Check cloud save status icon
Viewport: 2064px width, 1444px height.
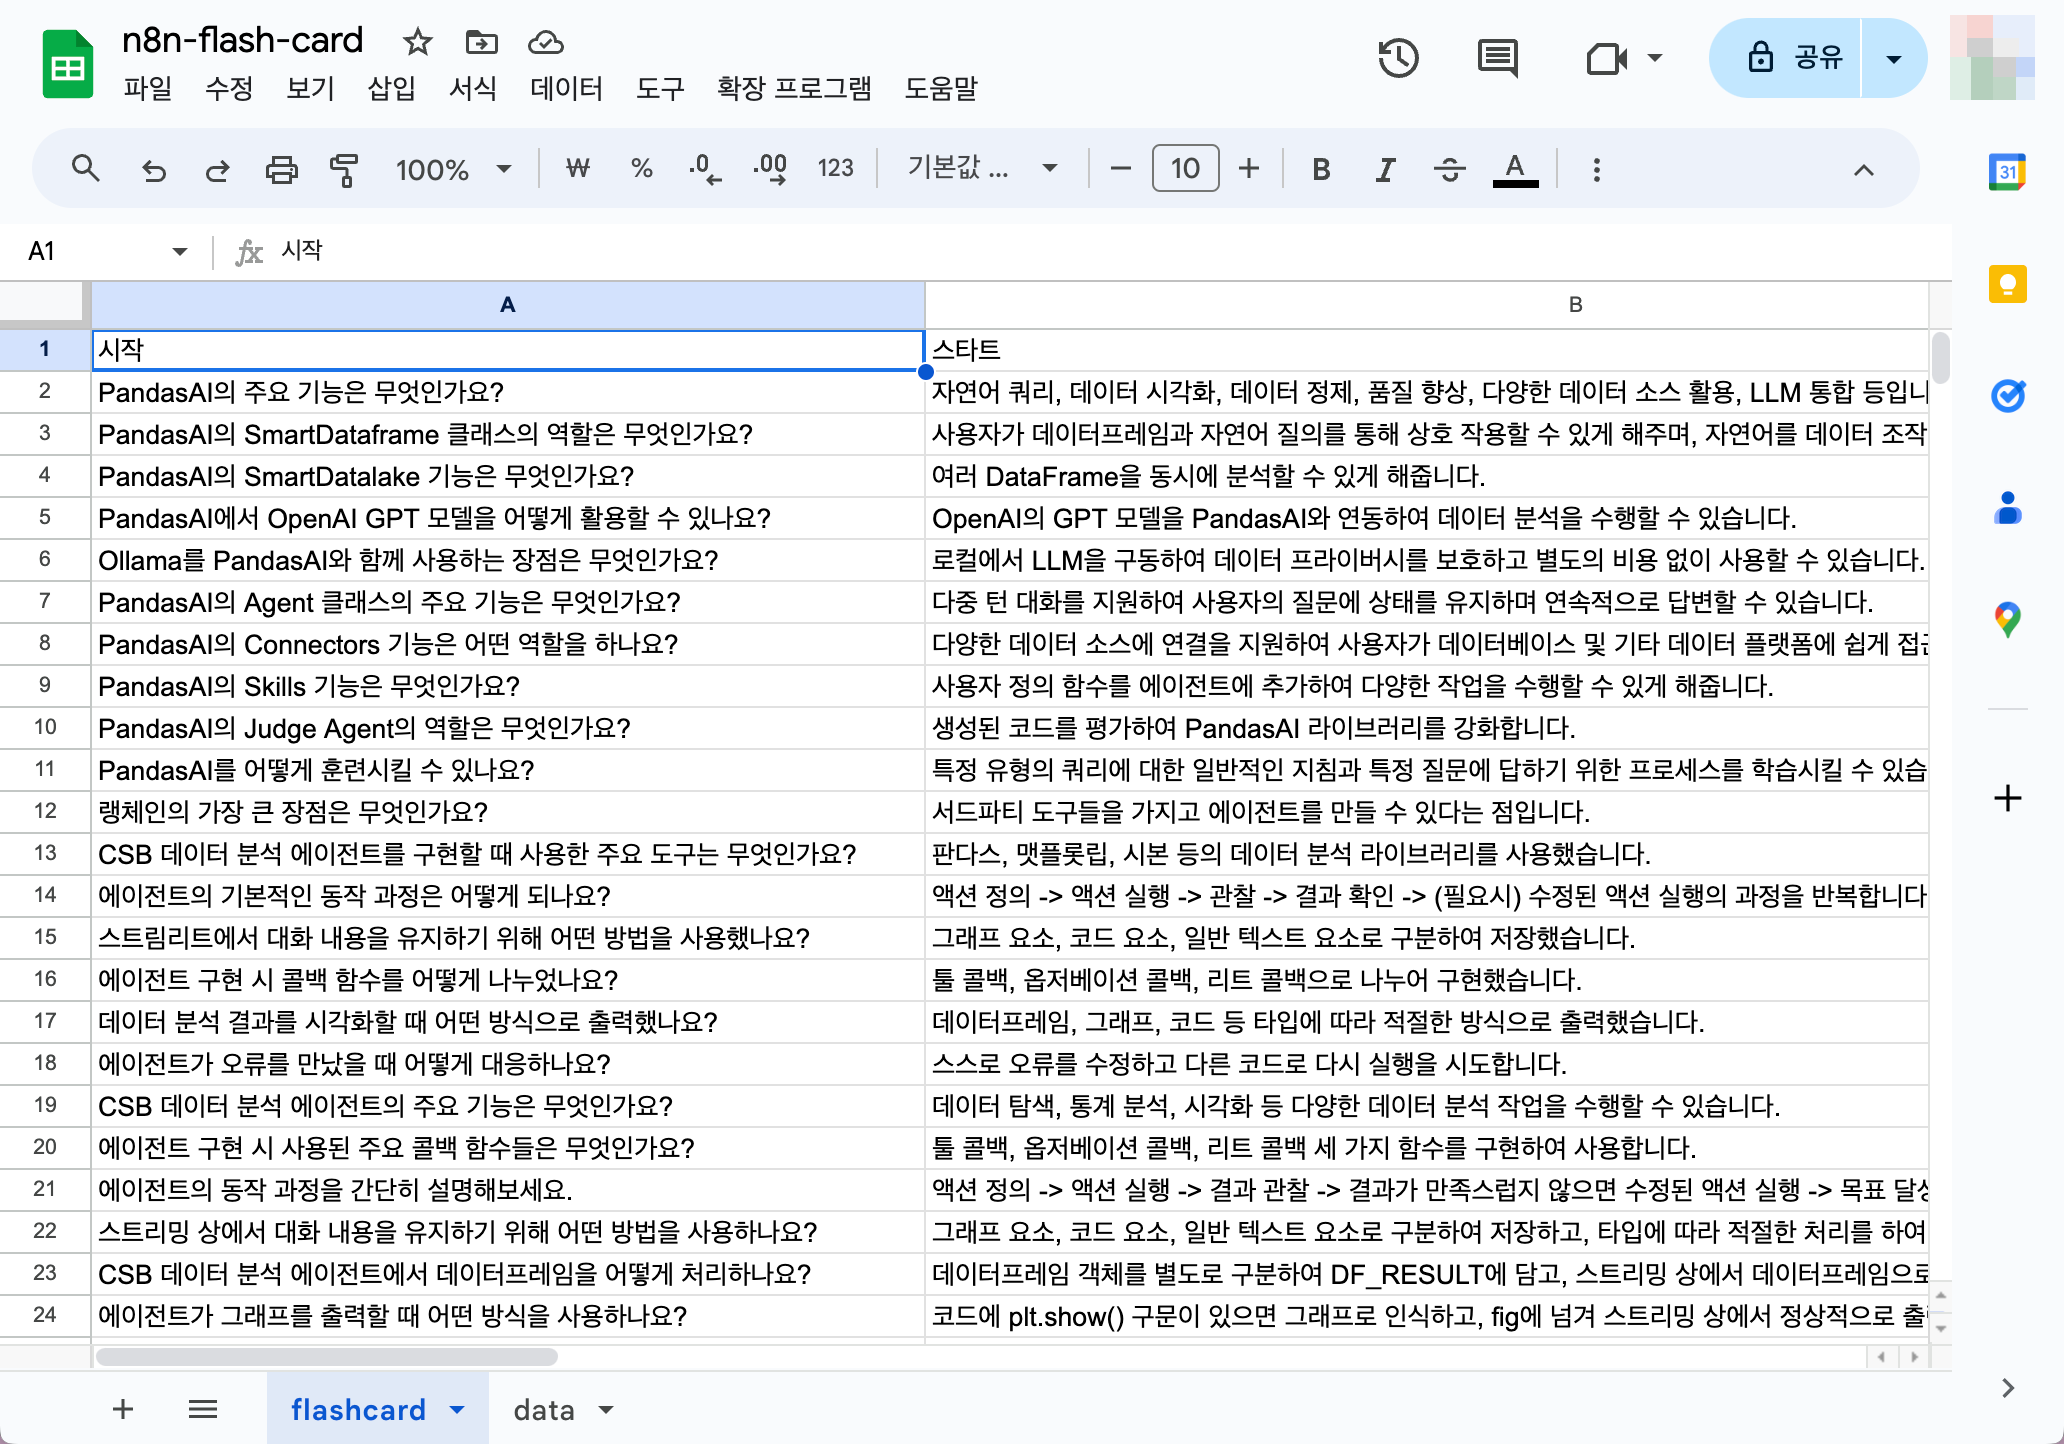click(x=545, y=42)
